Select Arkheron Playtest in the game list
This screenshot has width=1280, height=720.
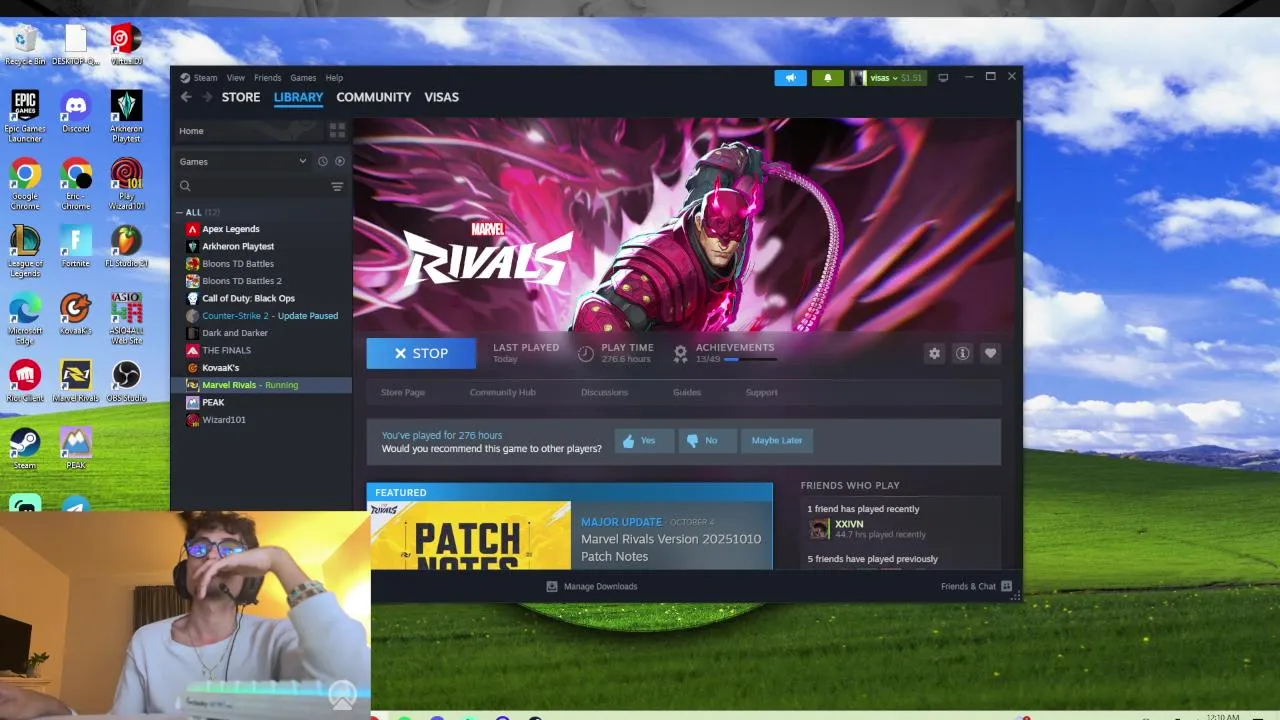(261, 246)
